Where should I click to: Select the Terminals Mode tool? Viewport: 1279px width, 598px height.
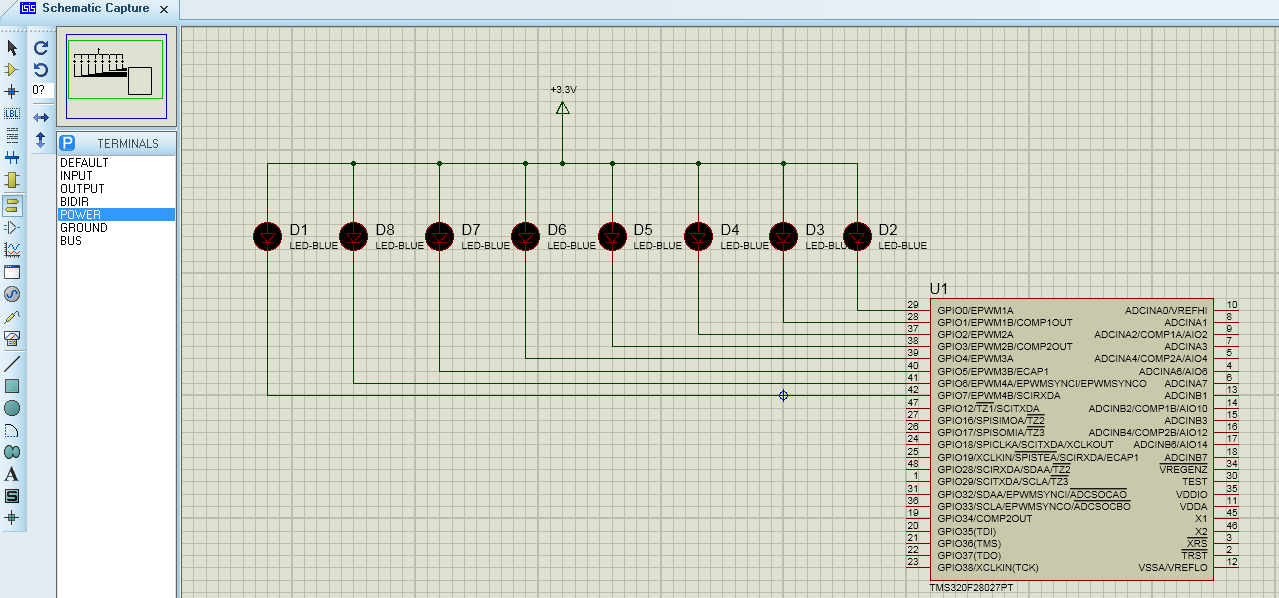pos(12,206)
